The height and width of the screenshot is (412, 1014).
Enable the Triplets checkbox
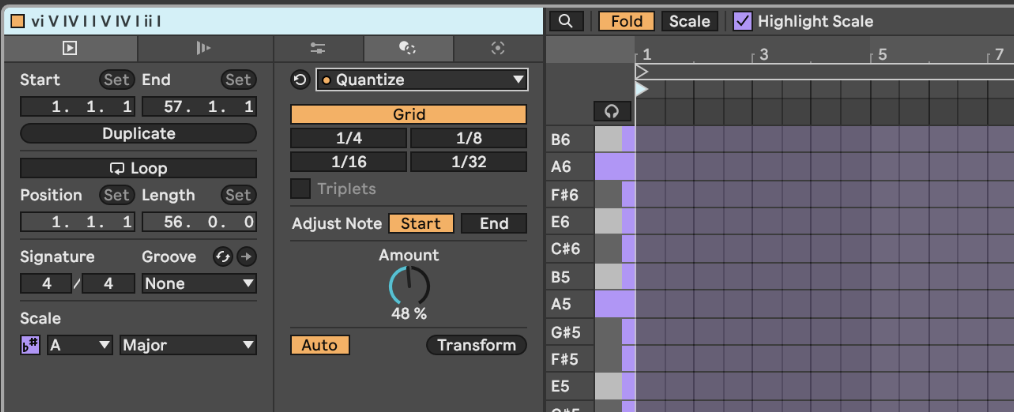(x=300, y=189)
